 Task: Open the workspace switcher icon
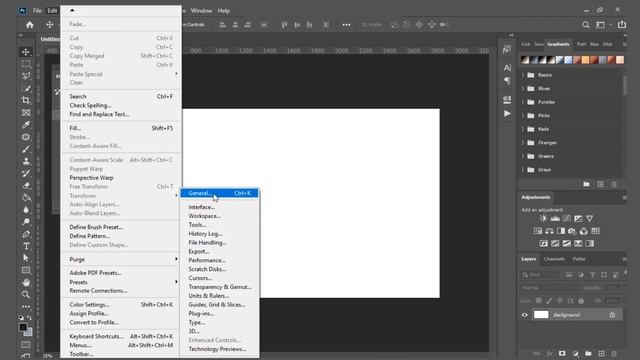coord(600,25)
